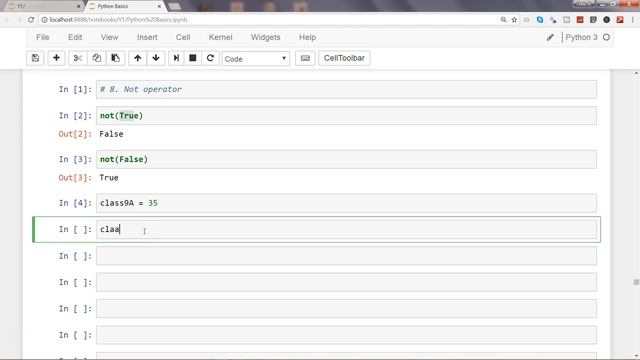Open the cell type Code dropdown
640x360 pixels.
click(x=256, y=58)
